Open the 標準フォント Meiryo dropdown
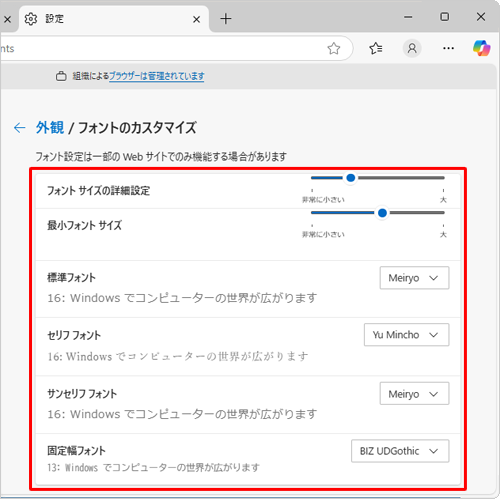This screenshot has height=499, width=500. pos(414,278)
